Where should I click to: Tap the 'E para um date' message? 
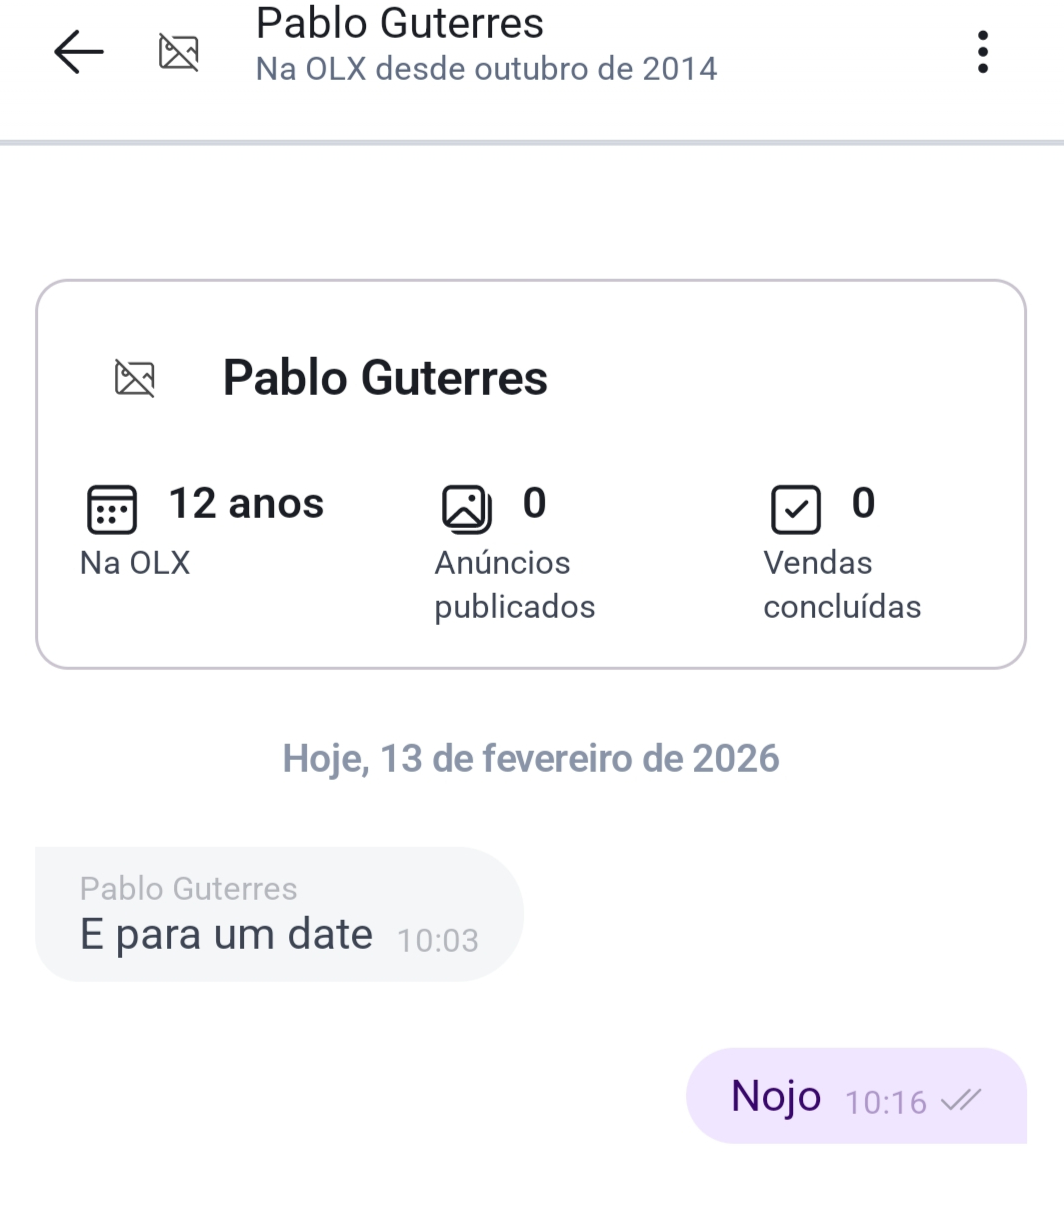click(226, 935)
